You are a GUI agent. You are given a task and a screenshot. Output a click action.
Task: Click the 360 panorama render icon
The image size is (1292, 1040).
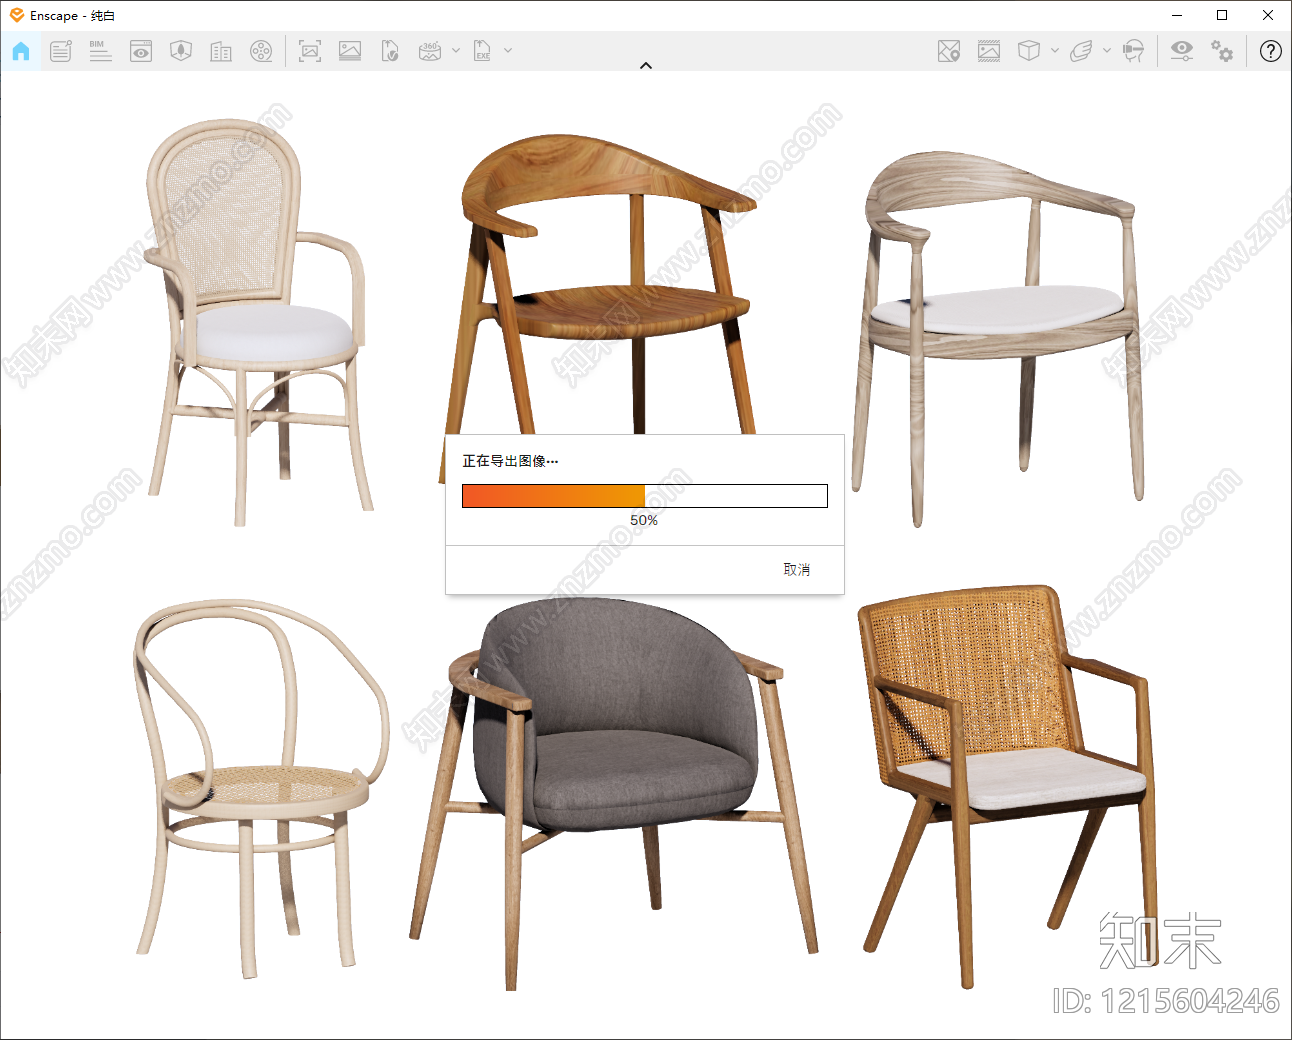point(430,51)
